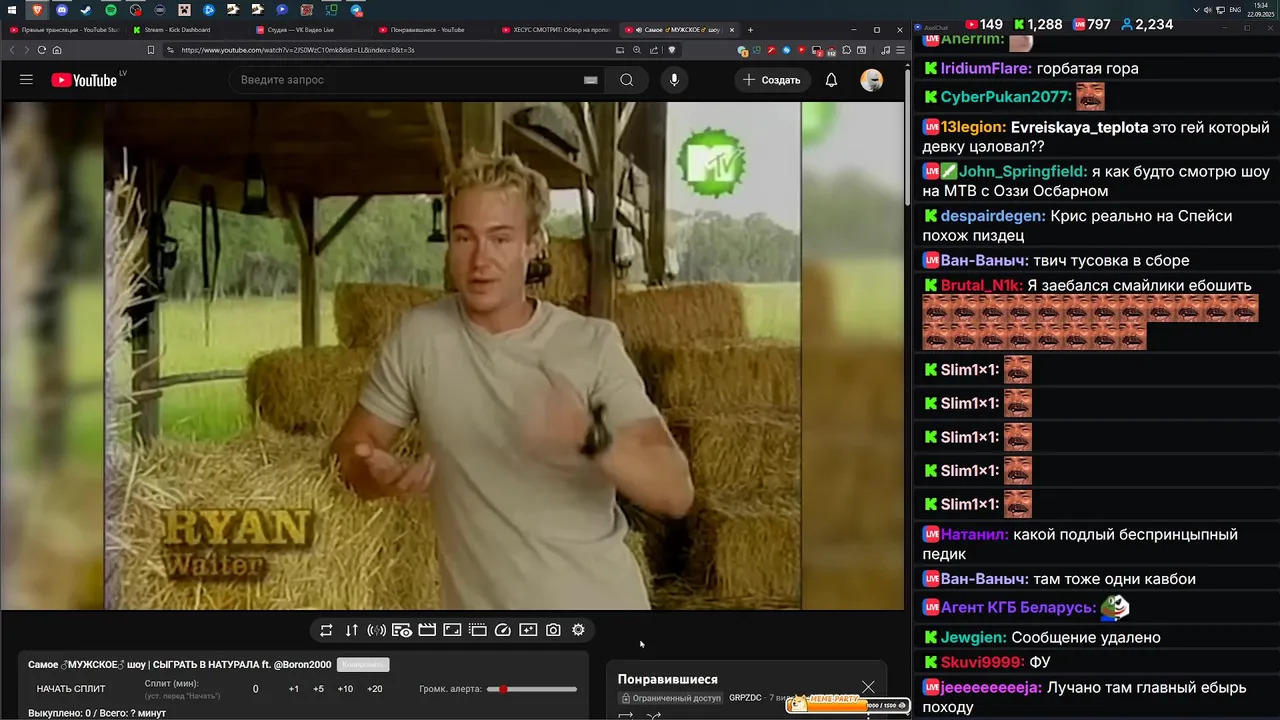Click the up-down arrows icon in player toolbar
The image size is (1280, 720).
(351, 630)
